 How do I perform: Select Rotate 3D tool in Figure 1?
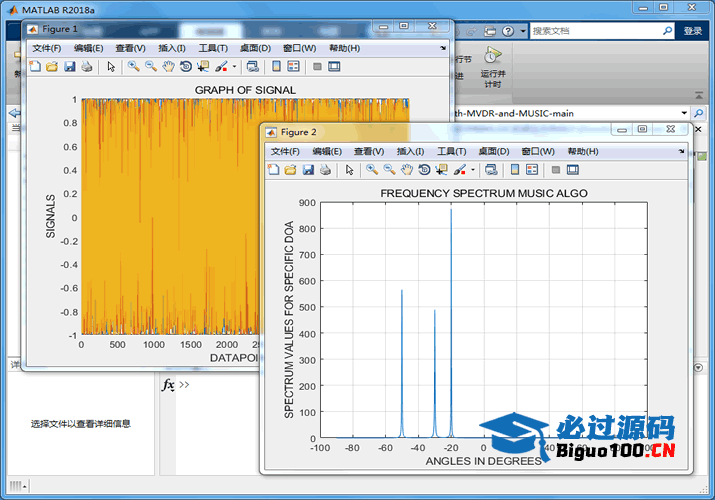click(185, 67)
